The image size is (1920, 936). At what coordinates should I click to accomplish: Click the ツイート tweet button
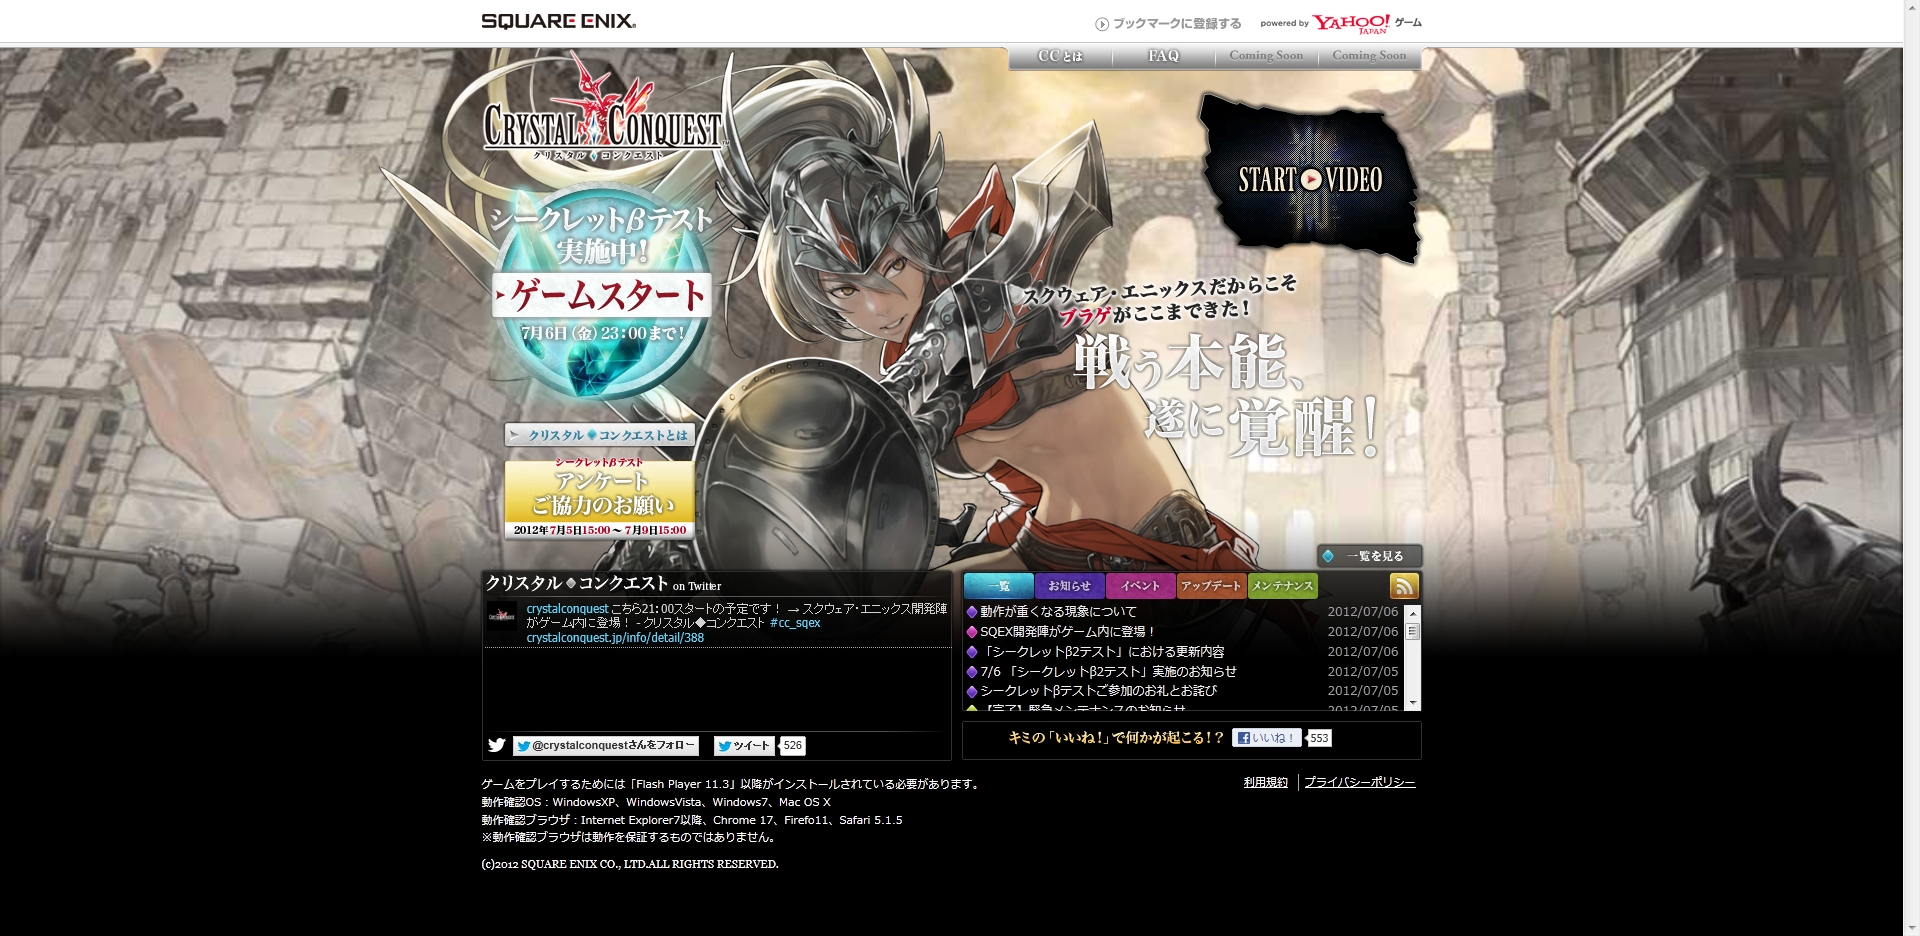click(x=744, y=746)
